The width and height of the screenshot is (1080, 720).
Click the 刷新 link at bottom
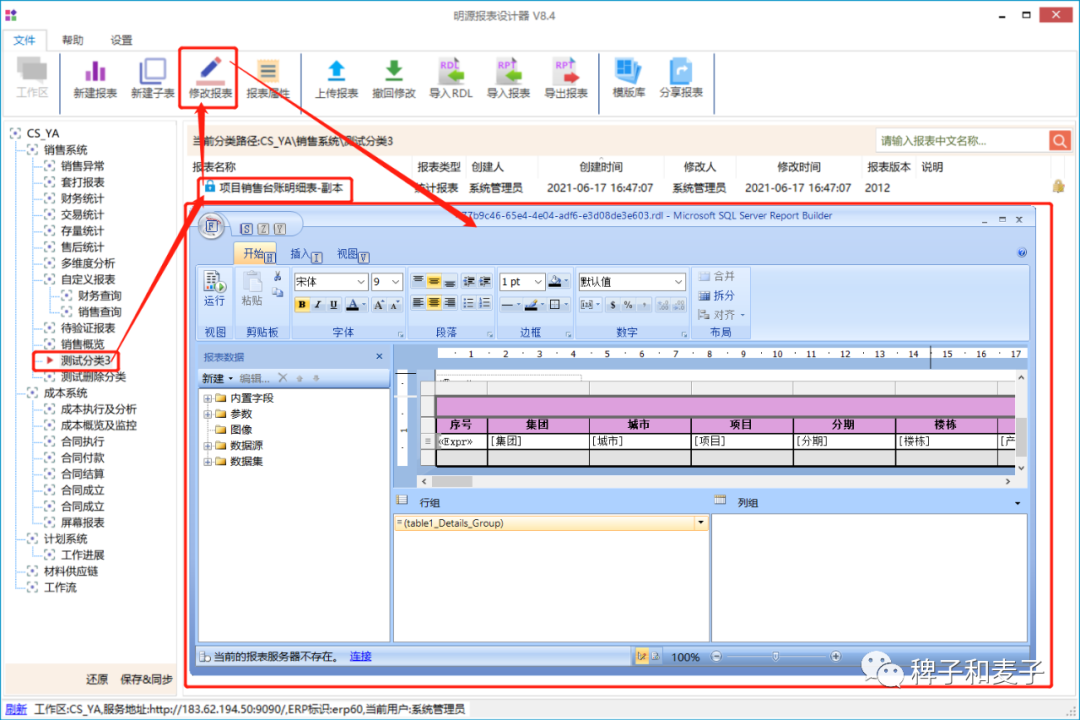[16, 709]
